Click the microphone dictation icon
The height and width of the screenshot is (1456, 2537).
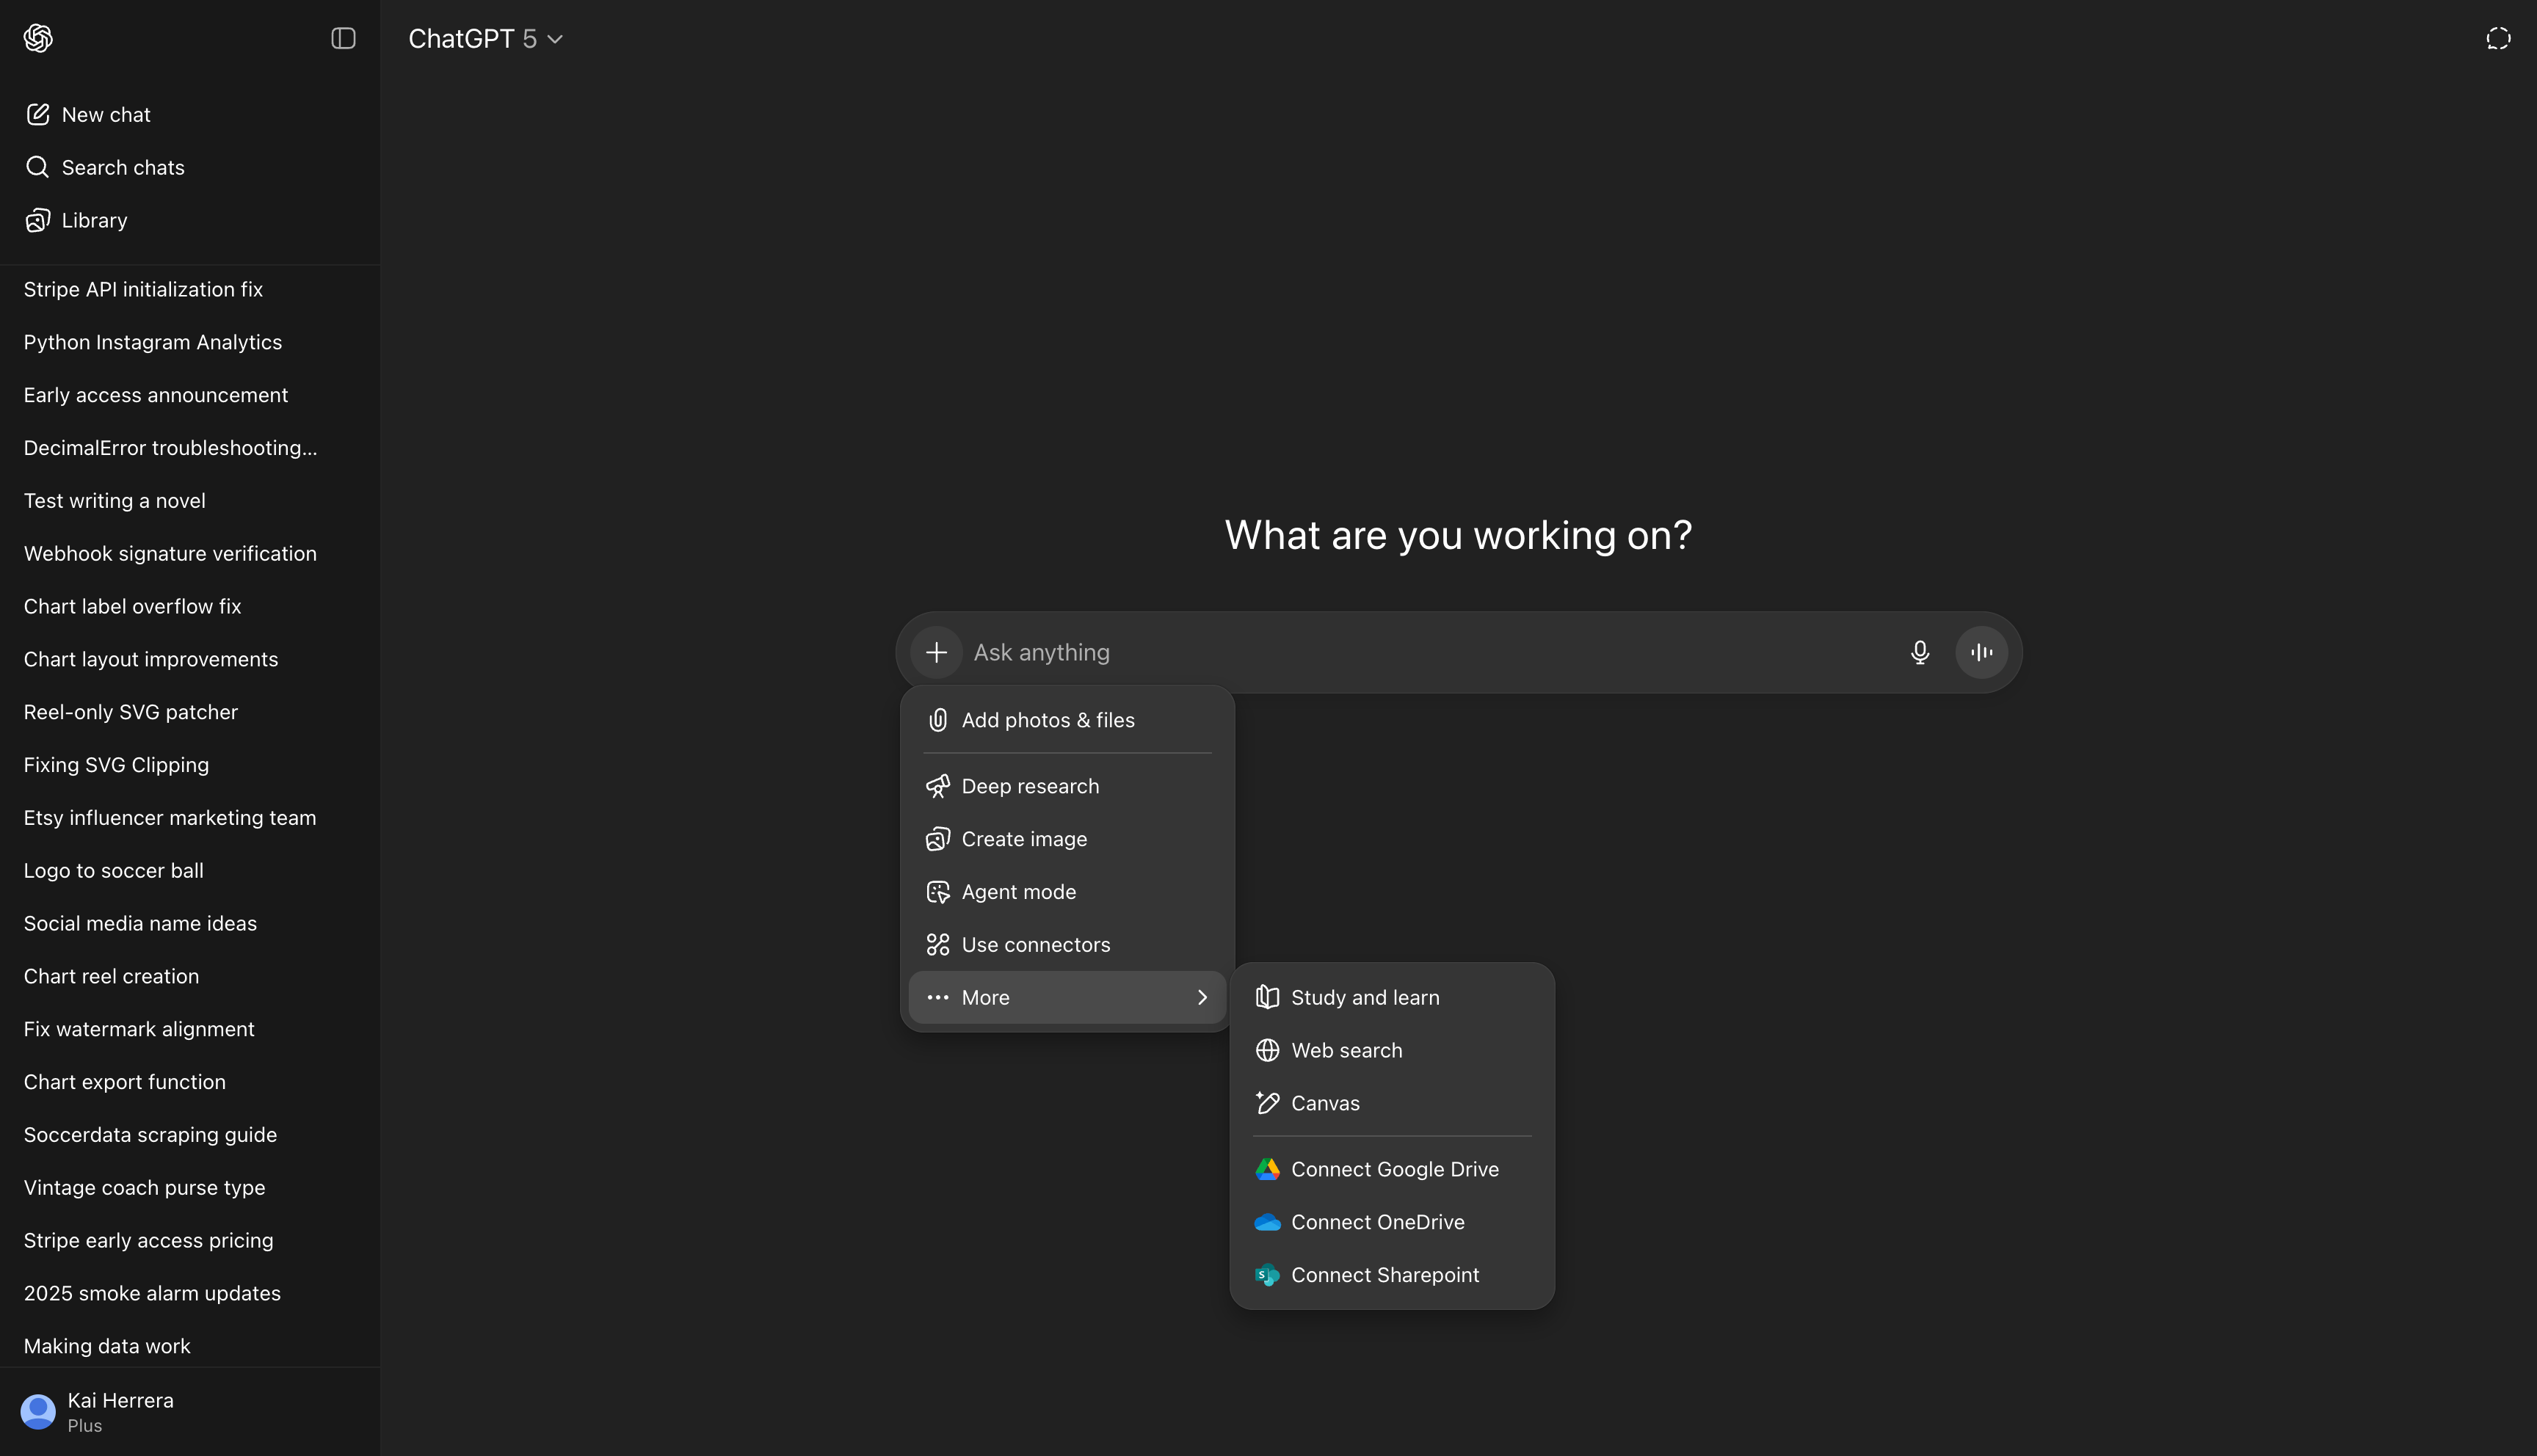coord(1919,652)
